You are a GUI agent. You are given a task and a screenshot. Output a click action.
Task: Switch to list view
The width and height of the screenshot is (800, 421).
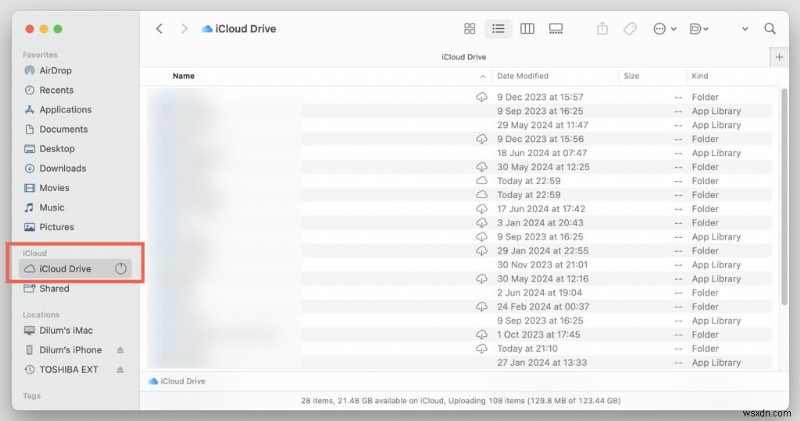pyautogui.click(x=498, y=29)
